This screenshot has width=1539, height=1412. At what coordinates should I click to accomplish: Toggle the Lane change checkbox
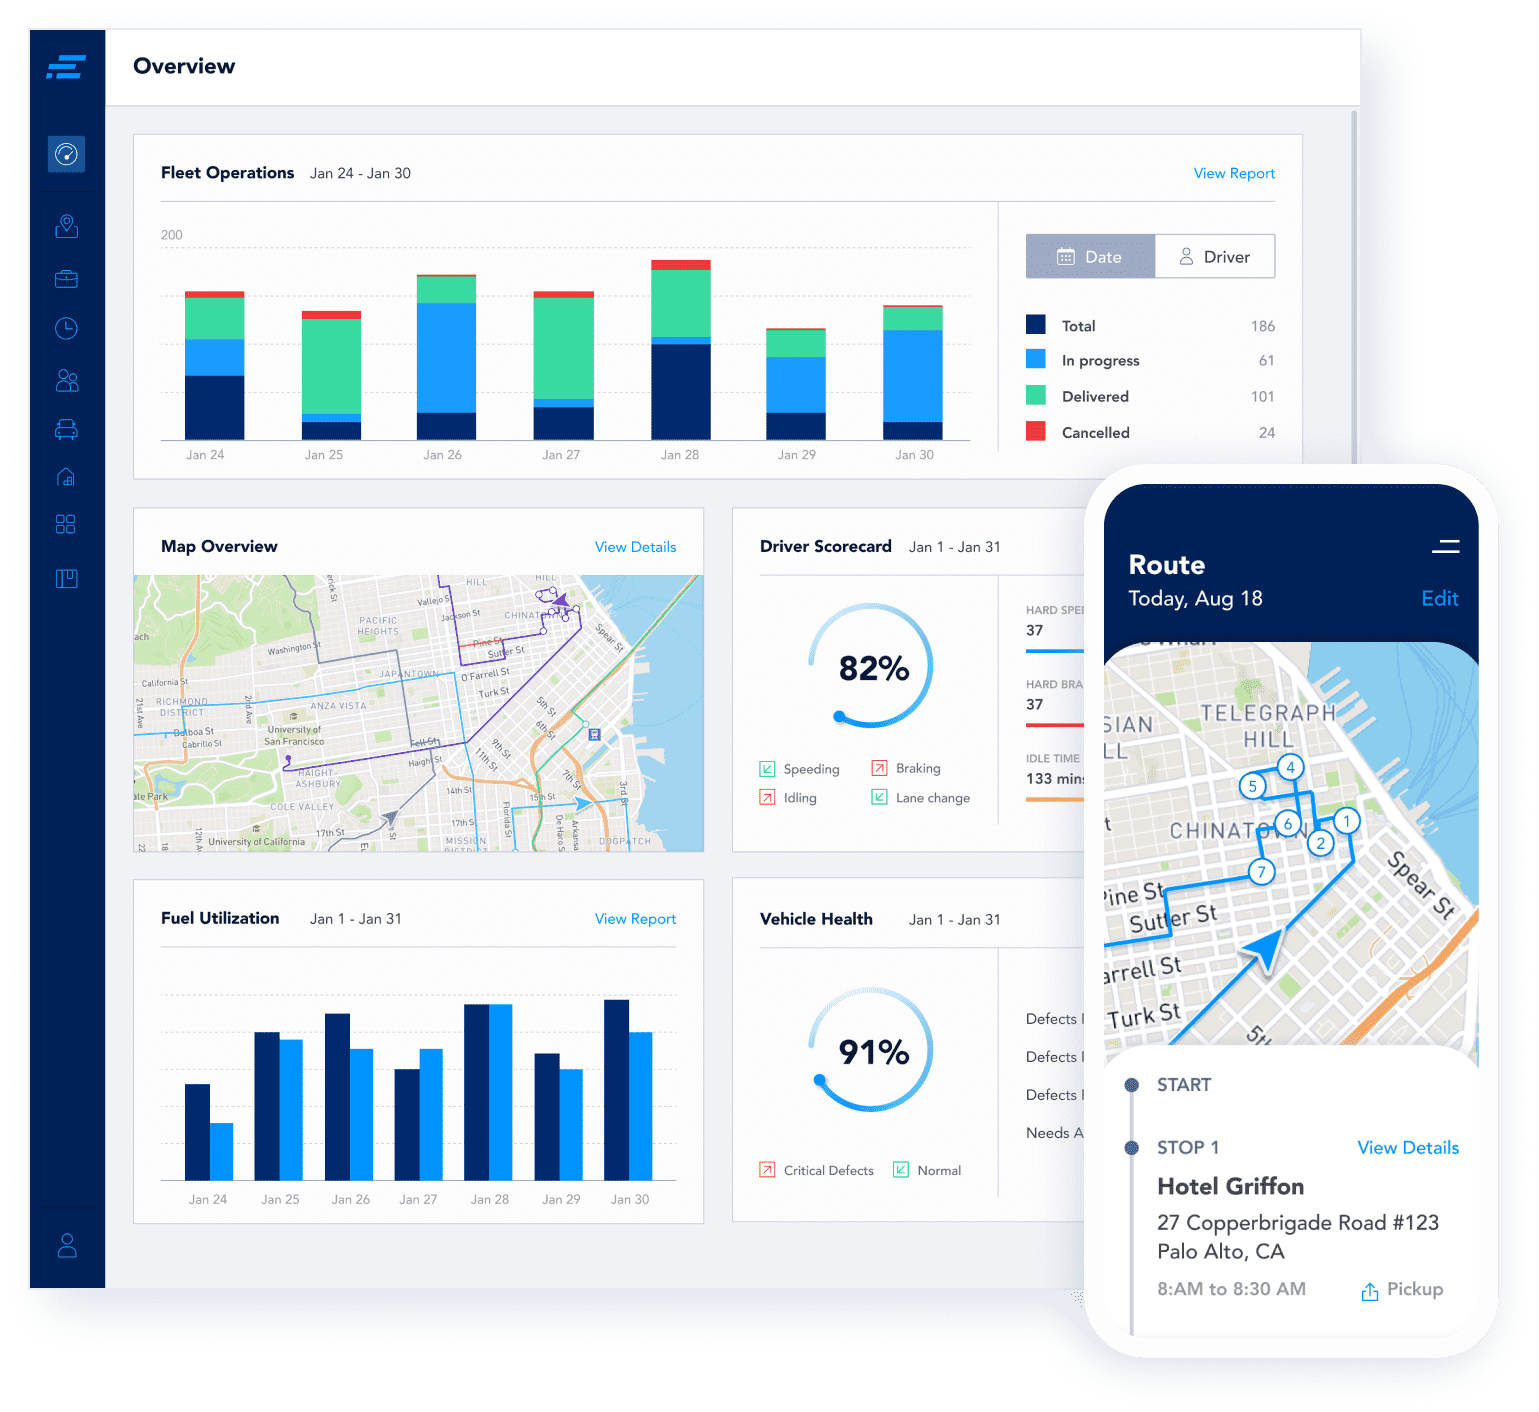879,797
